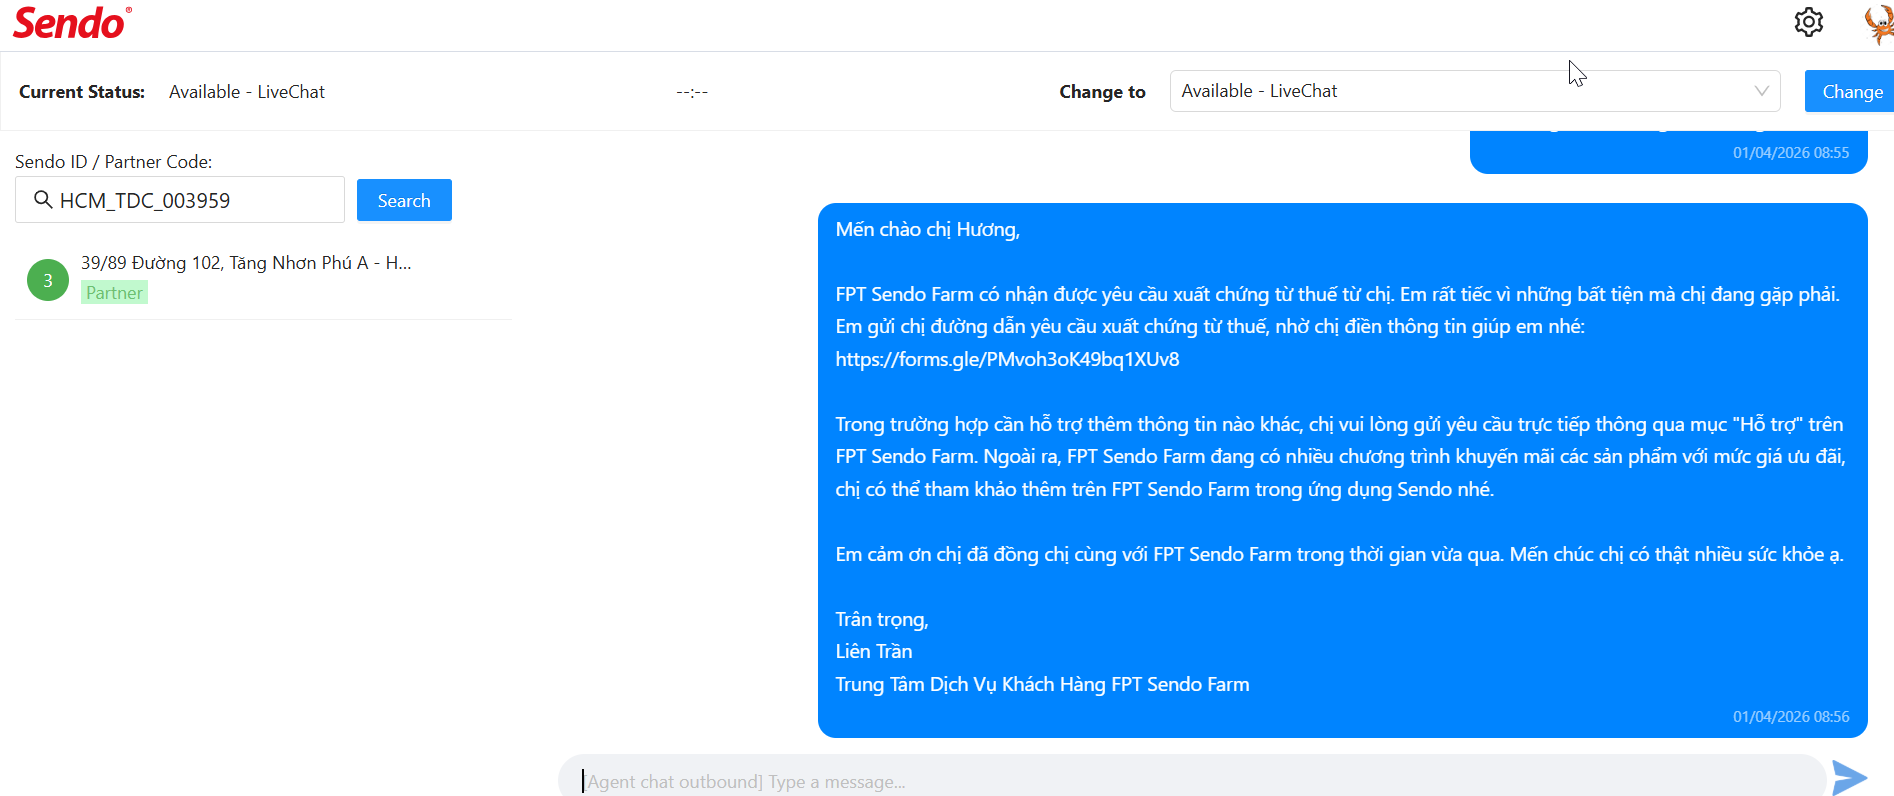
Task: Open the user avatar menu
Action: tap(1880, 23)
